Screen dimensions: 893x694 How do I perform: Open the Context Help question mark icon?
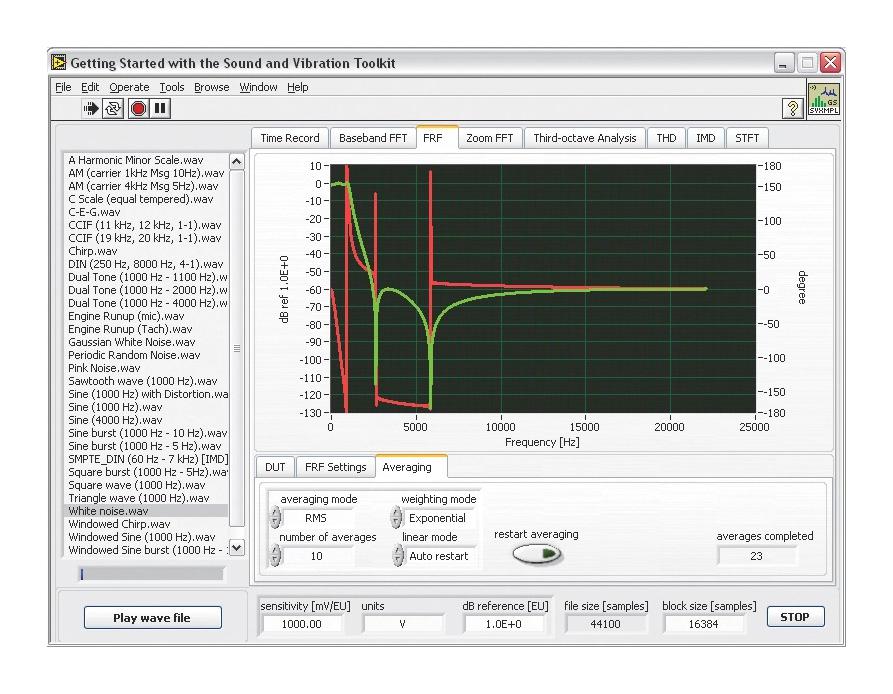[x=792, y=108]
